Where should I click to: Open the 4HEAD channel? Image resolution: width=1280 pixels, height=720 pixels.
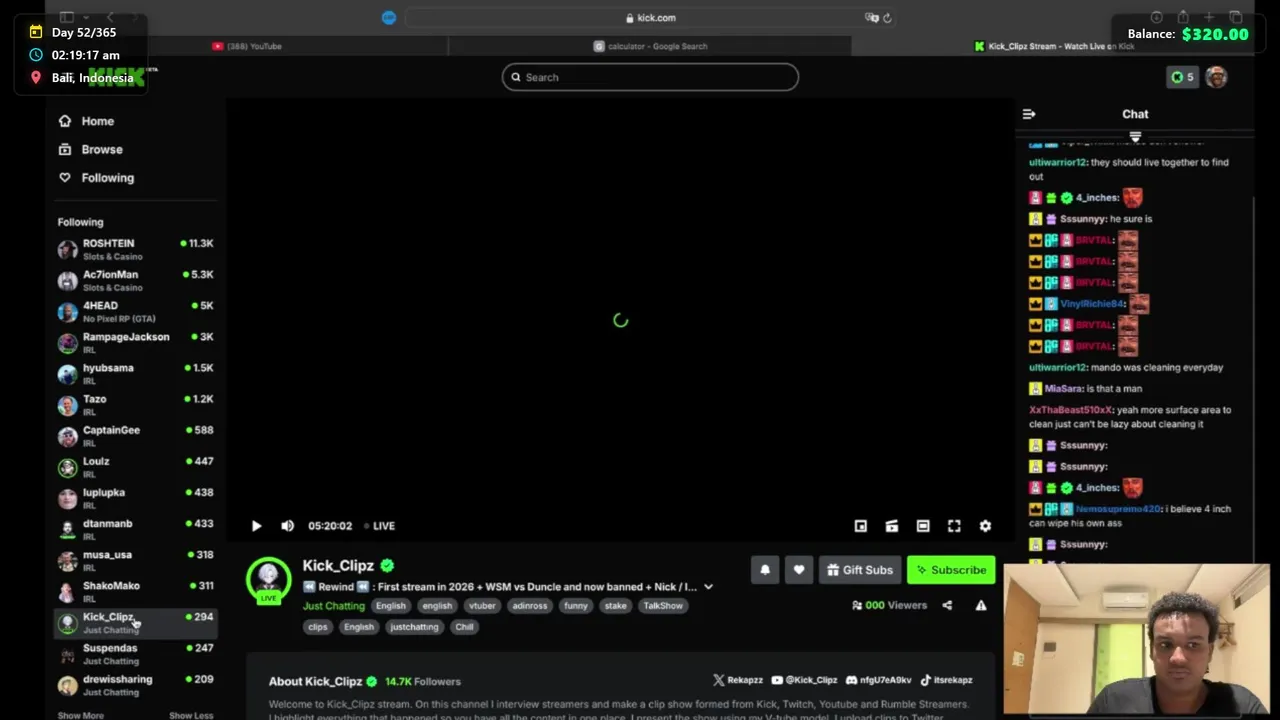point(135,311)
